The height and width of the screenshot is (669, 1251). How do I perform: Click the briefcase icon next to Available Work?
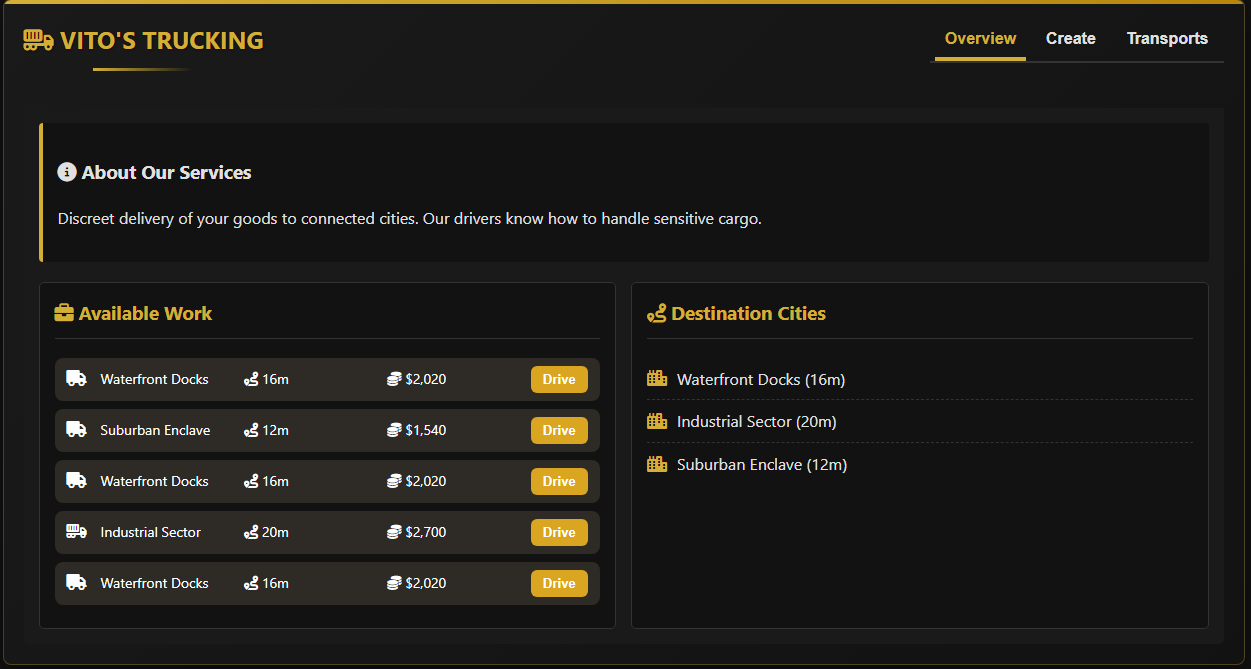(64, 313)
